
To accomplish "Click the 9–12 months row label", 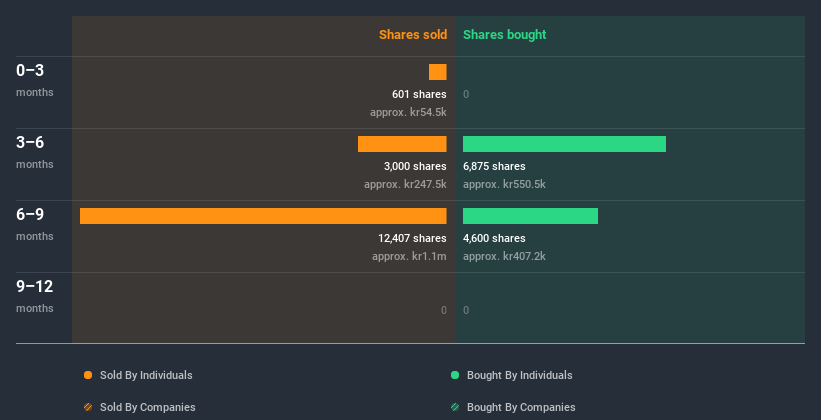I will tap(35, 296).
